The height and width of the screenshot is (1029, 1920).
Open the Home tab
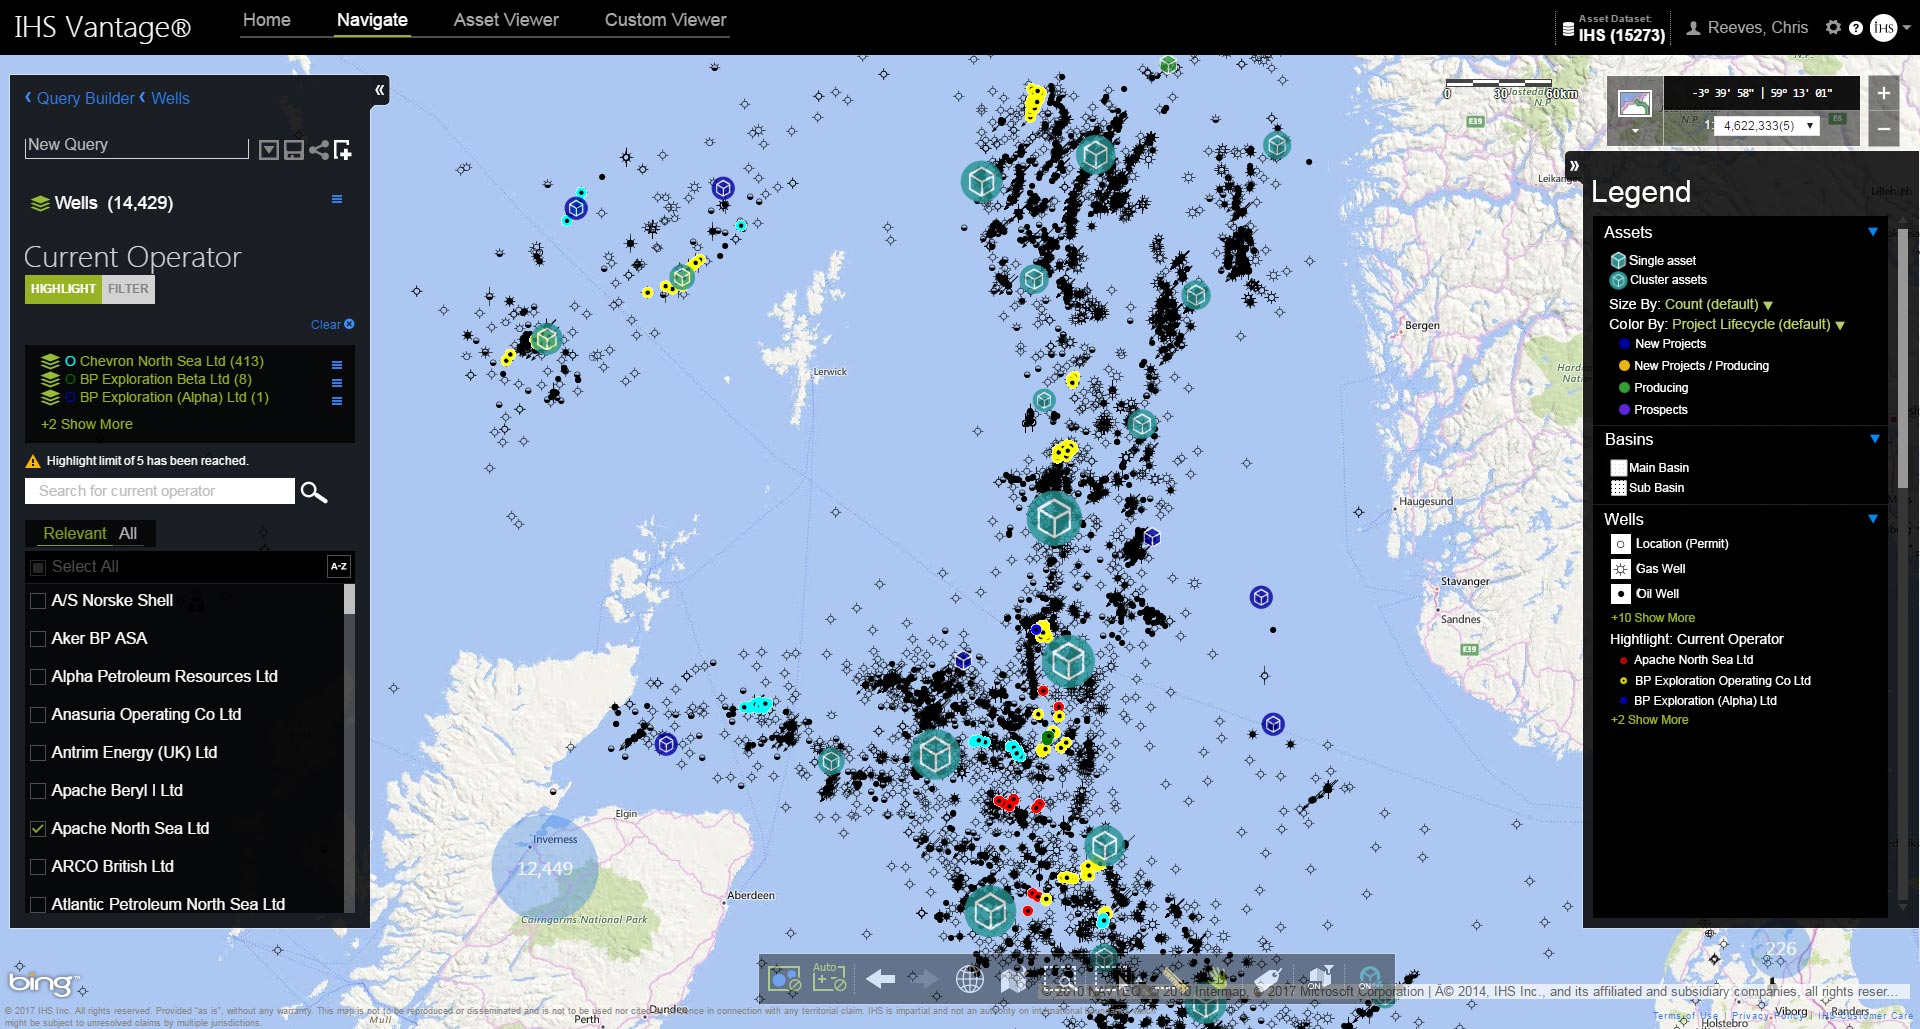267,20
